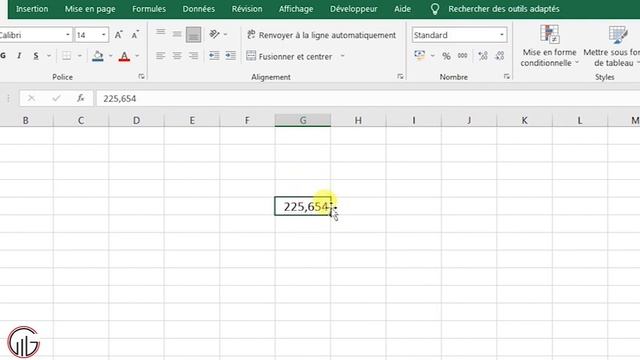Screen dimensions: 640x360
Task: Open the Aide tab
Action: [402, 9]
